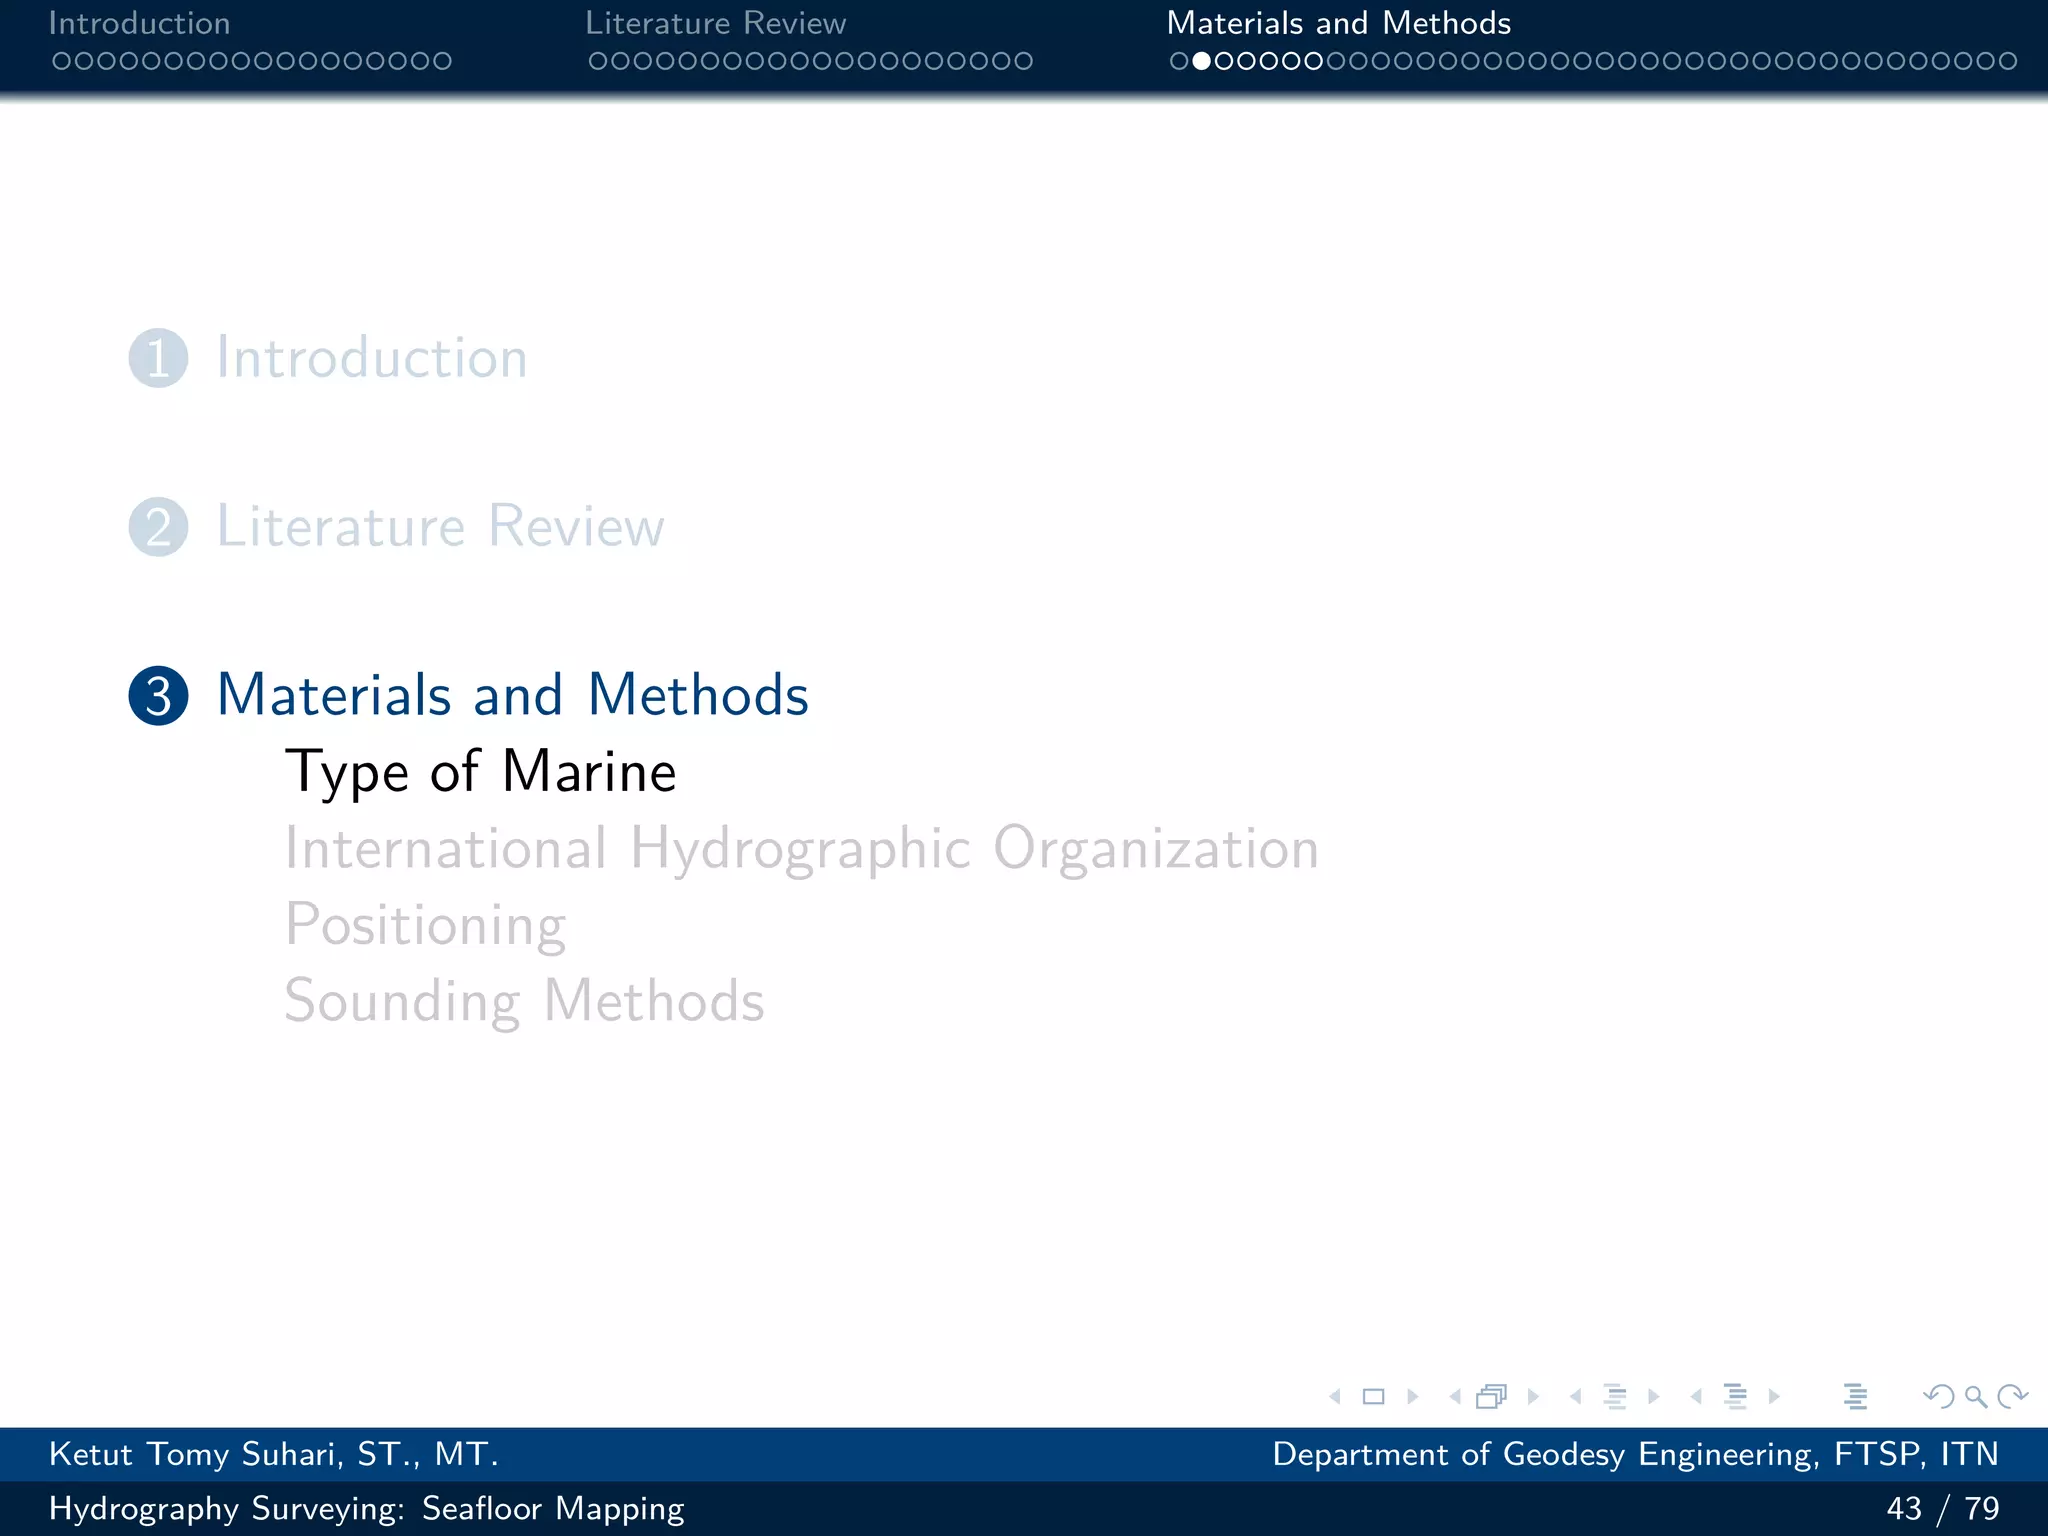Select third dot under Materials and Methods
This screenshot has width=2048, height=1536.
pos(1224,61)
